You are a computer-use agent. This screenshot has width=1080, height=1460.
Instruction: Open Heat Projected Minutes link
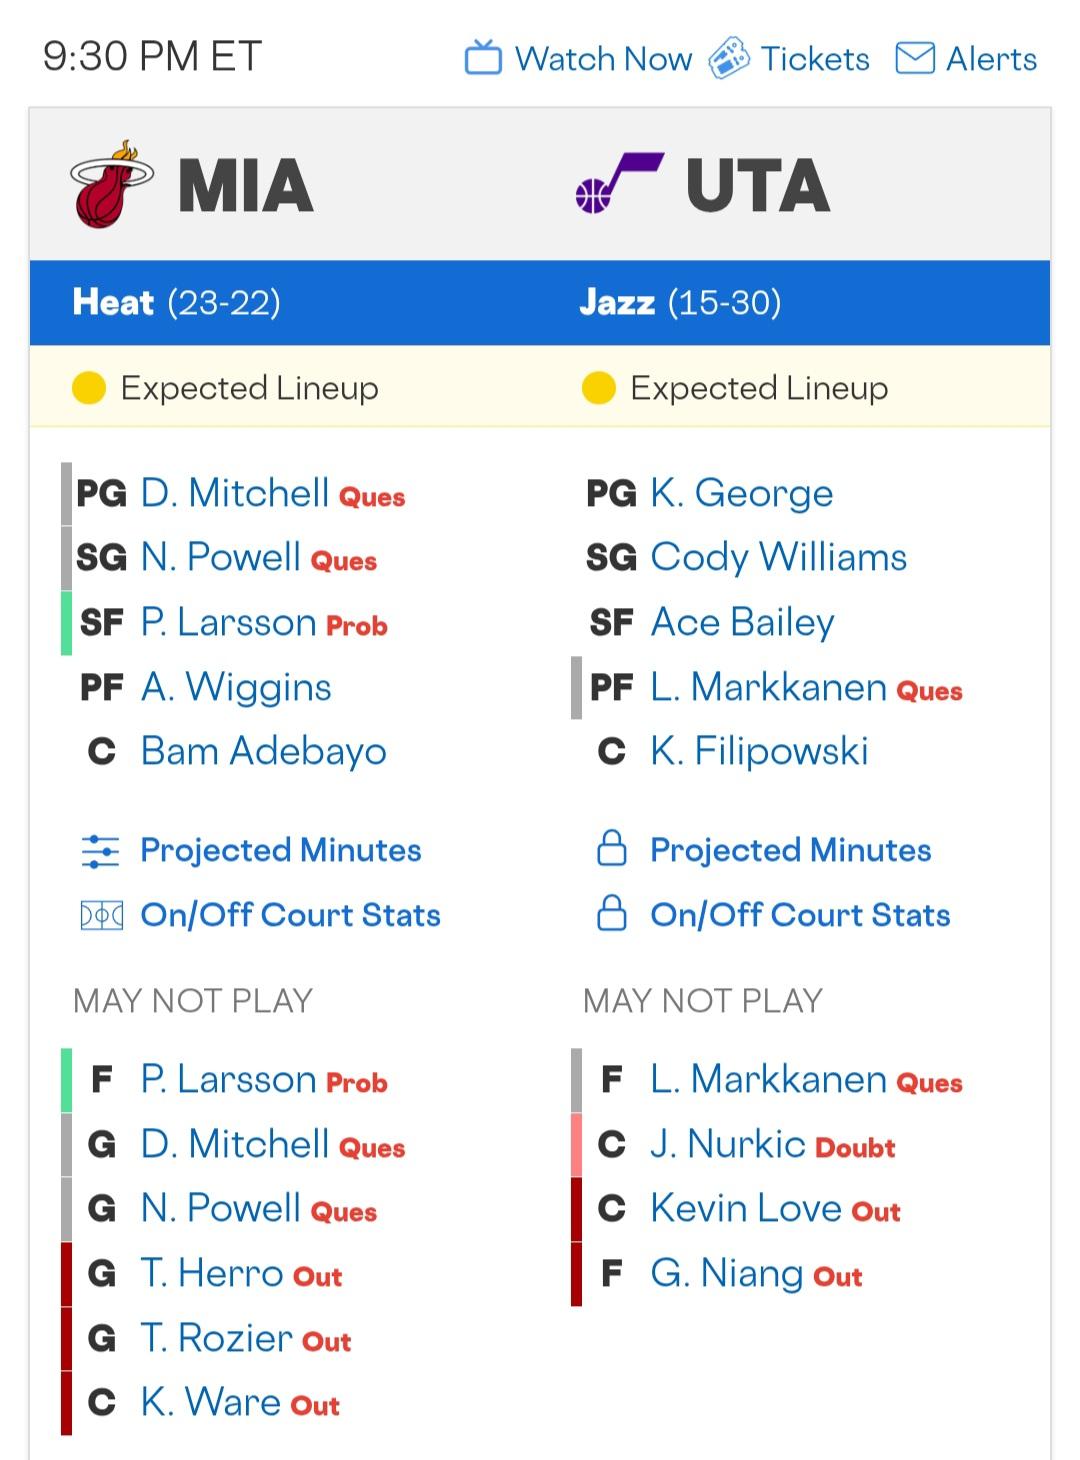280,851
